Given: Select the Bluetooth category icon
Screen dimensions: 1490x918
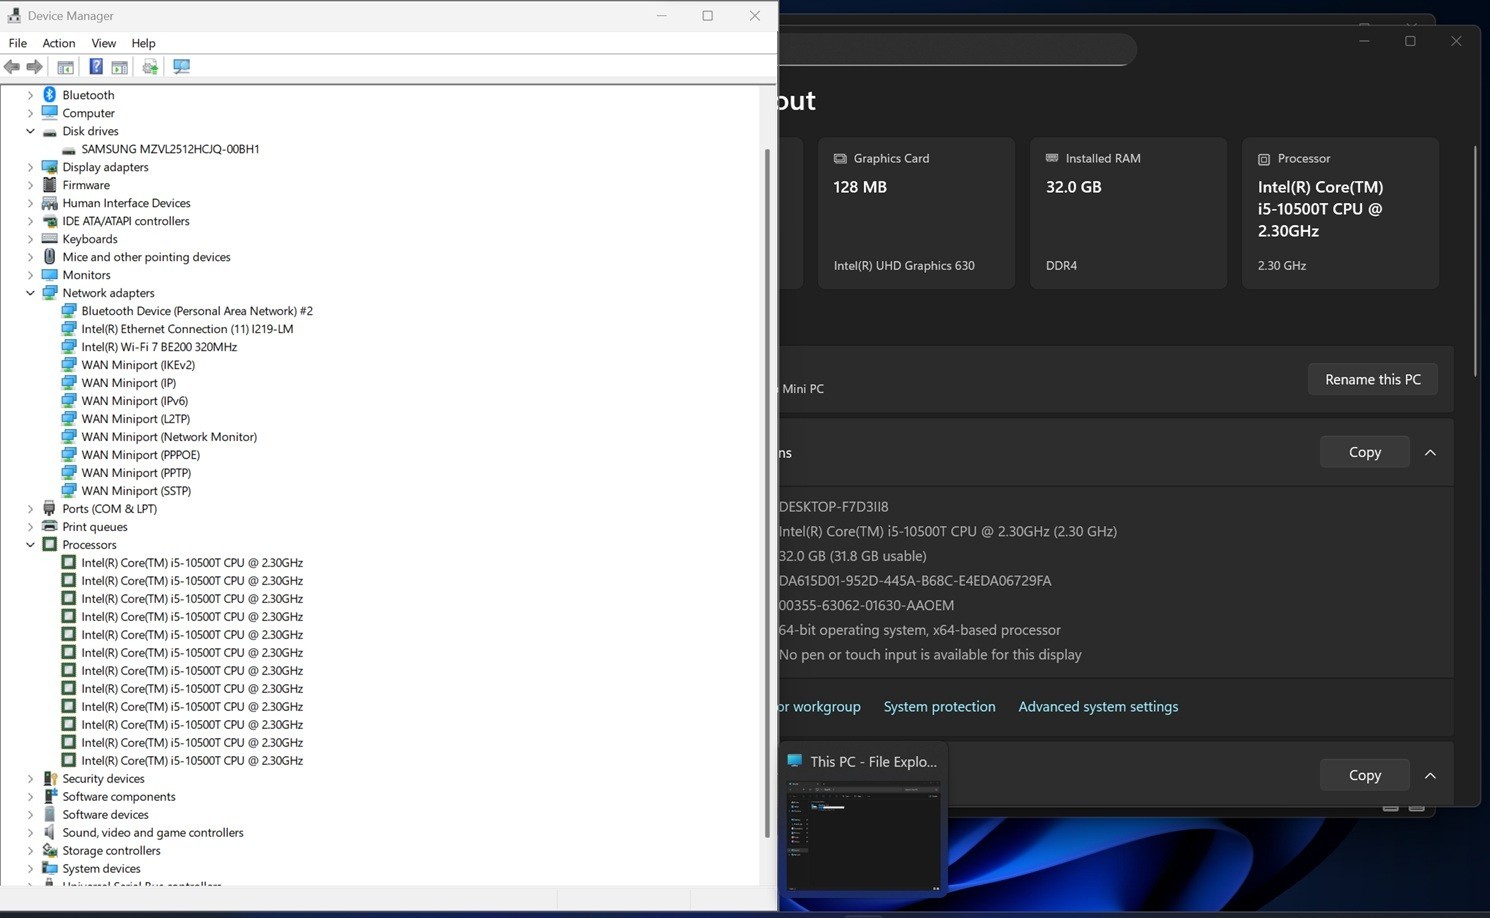Looking at the screenshot, I should 50,95.
